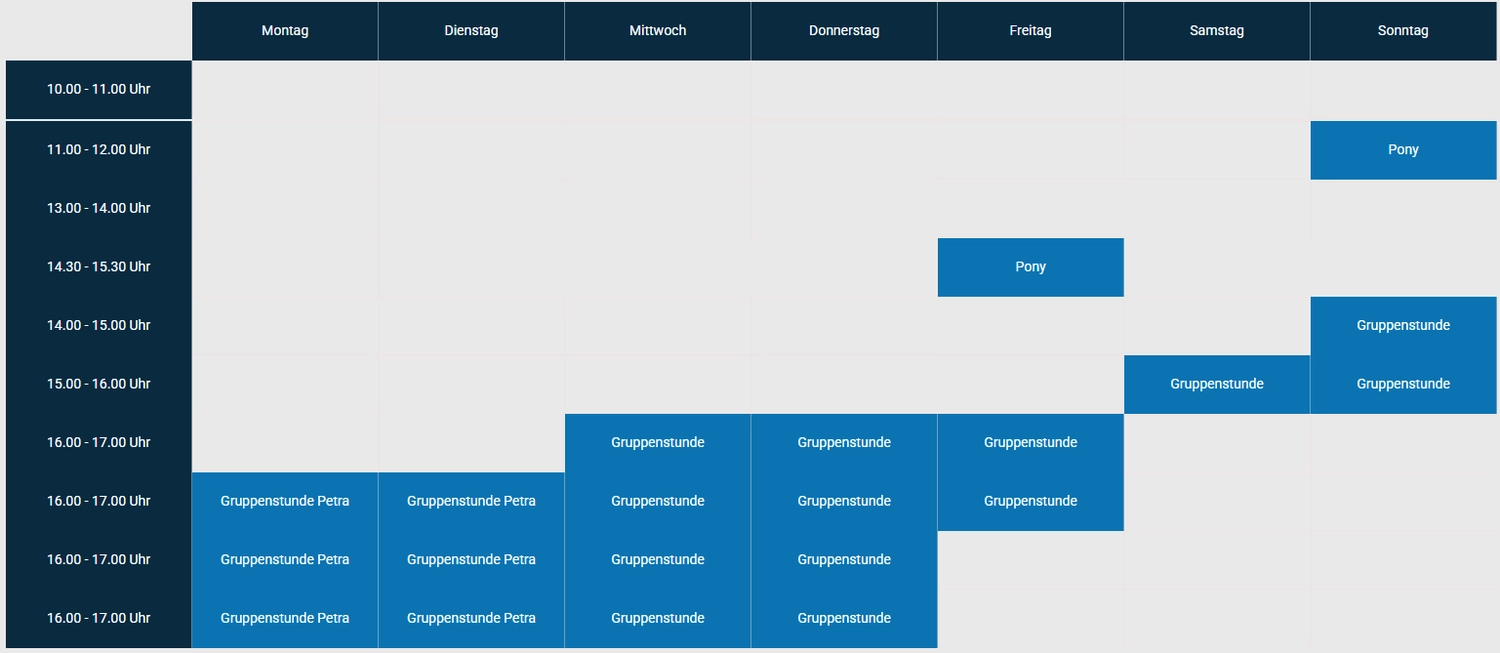Select the 13.00 - 14.00 Uhr row label
The image size is (1500, 653).
(99, 208)
